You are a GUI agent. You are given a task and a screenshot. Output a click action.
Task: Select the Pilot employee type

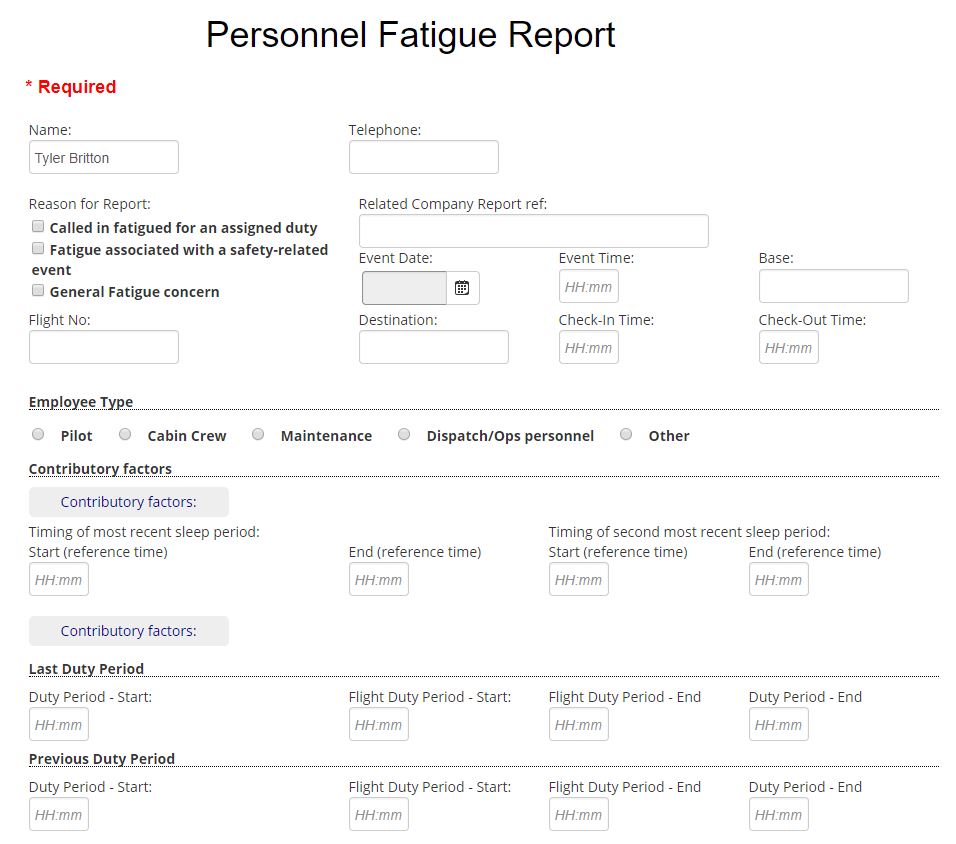tap(37, 433)
